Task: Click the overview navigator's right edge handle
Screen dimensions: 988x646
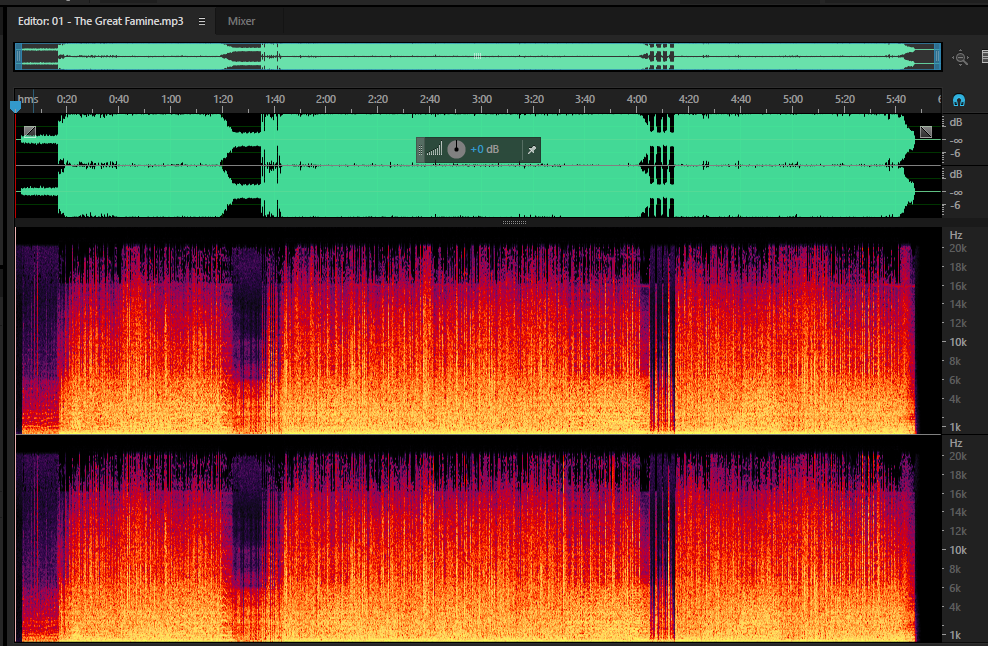Action: coord(938,57)
